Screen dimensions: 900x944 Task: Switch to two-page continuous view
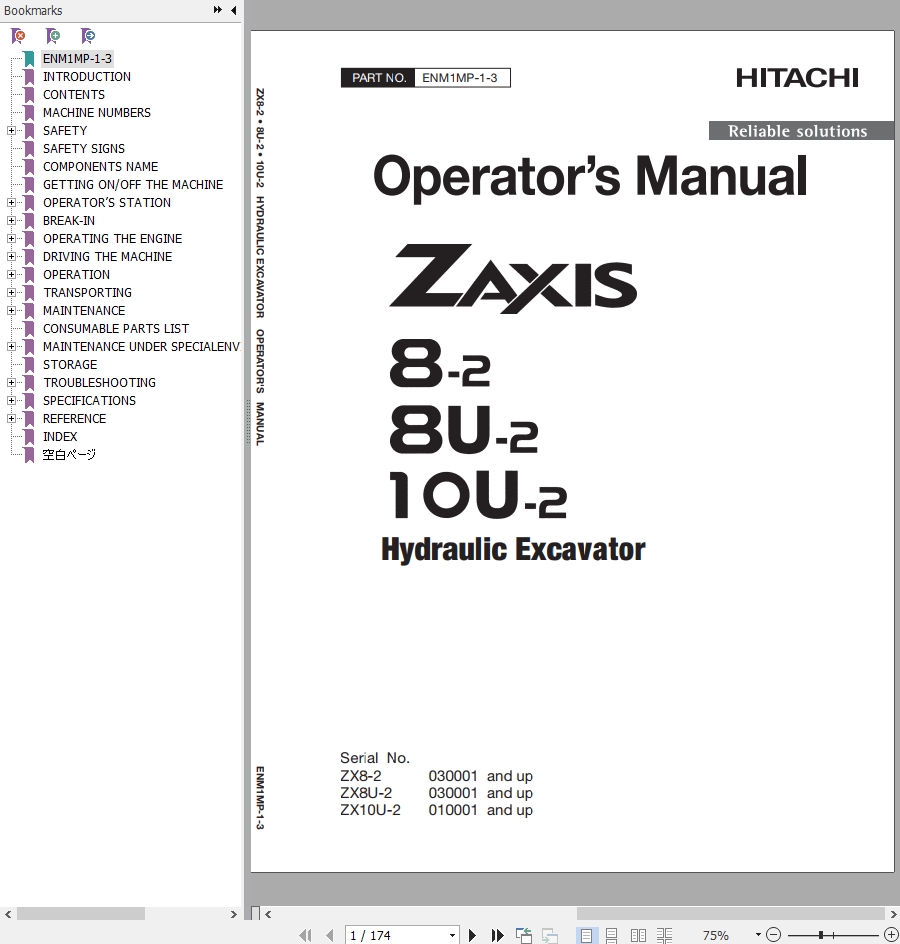tap(665, 935)
